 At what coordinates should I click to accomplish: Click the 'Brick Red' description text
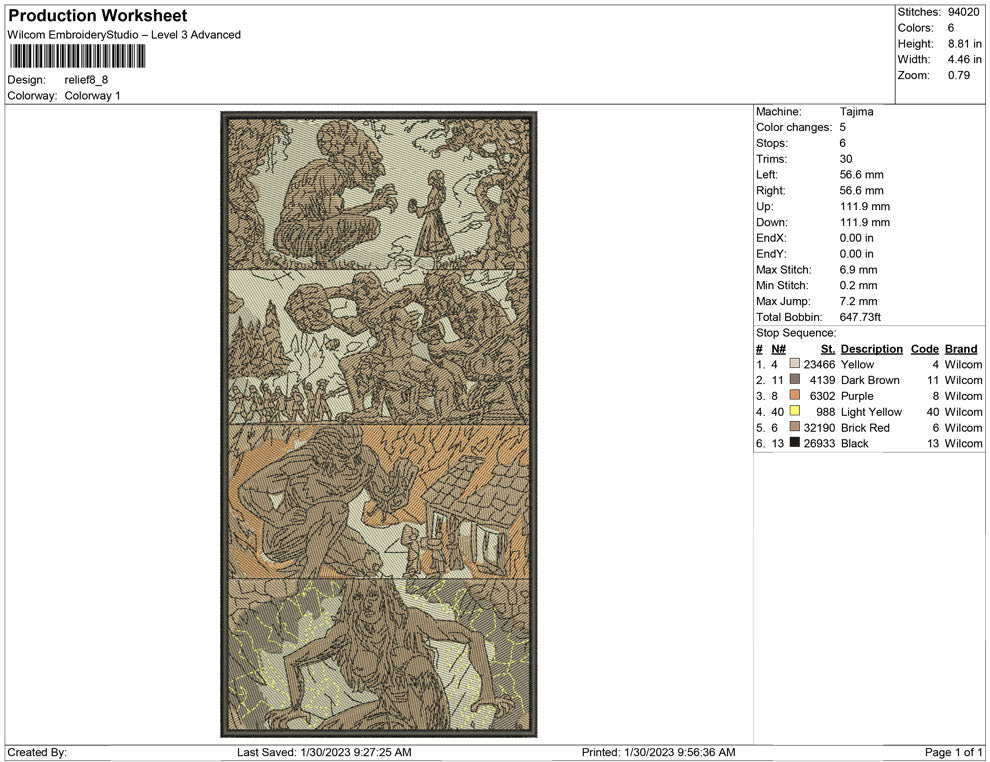point(865,427)
